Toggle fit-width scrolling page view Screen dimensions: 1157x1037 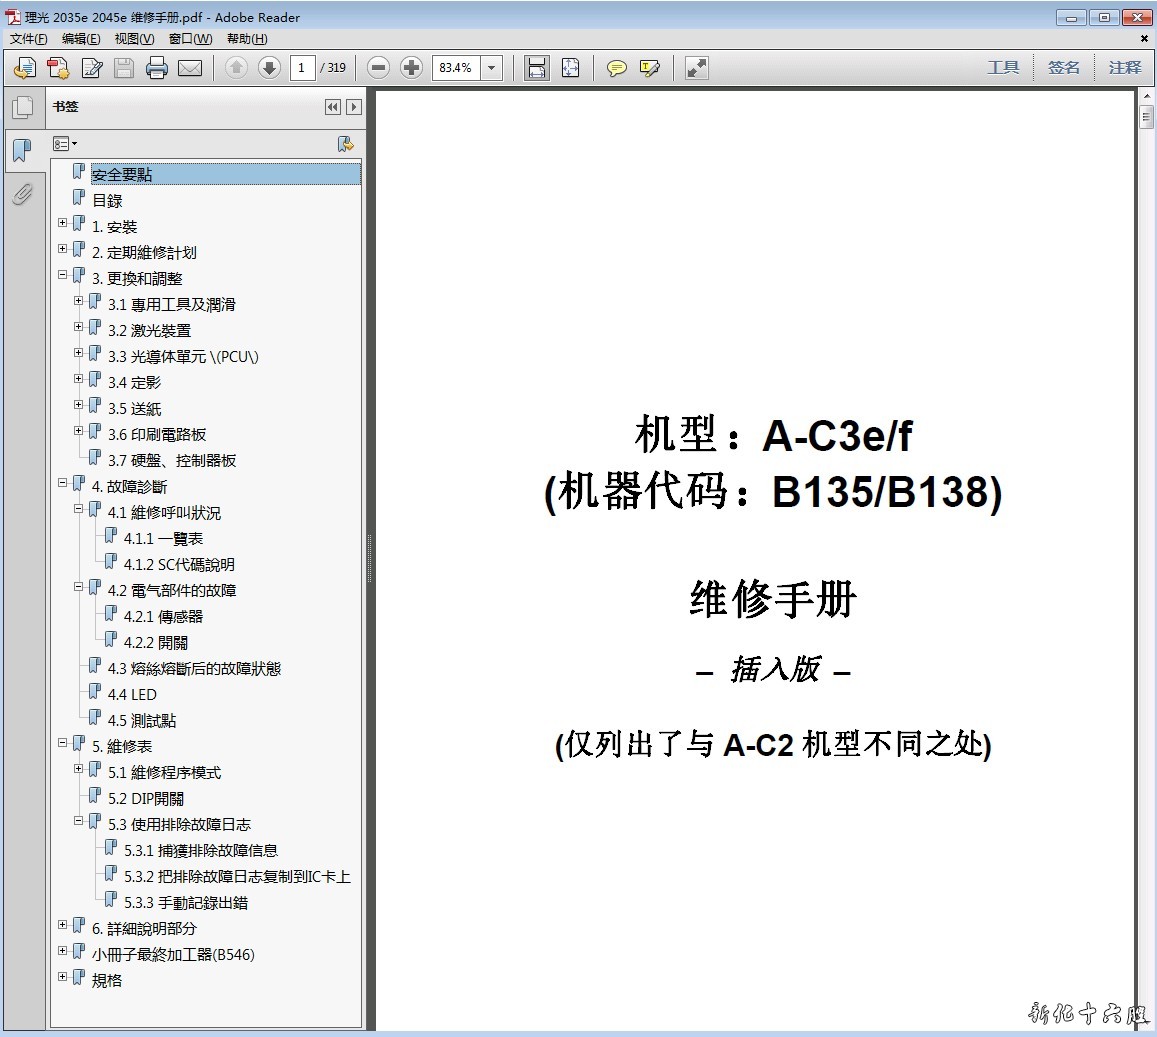[537, 68]
